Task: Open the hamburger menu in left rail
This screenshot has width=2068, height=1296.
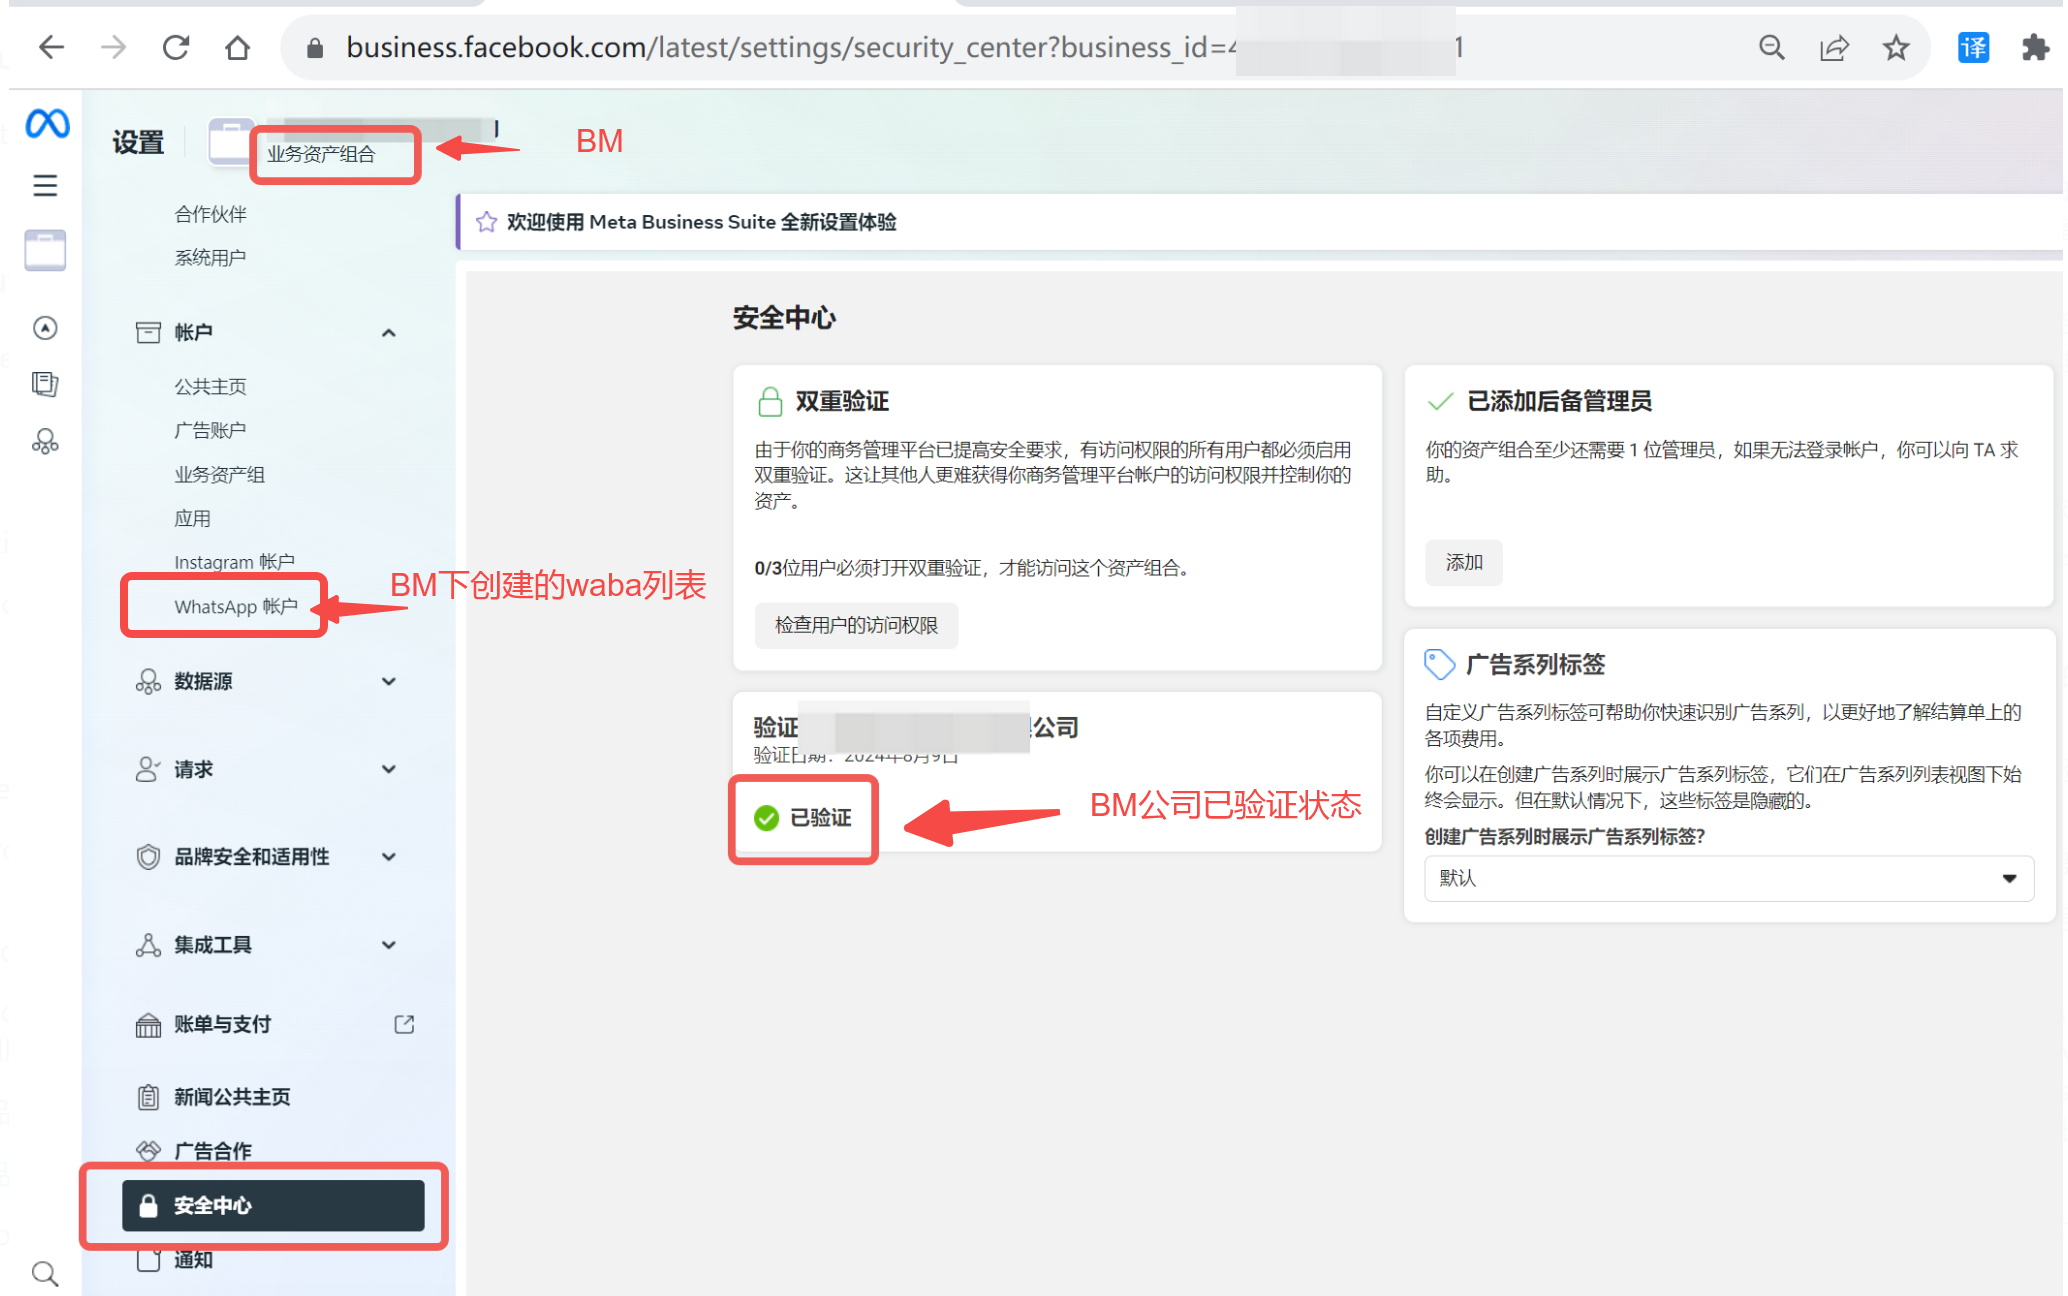Action: pyautogui.click(x=45, y=186)
